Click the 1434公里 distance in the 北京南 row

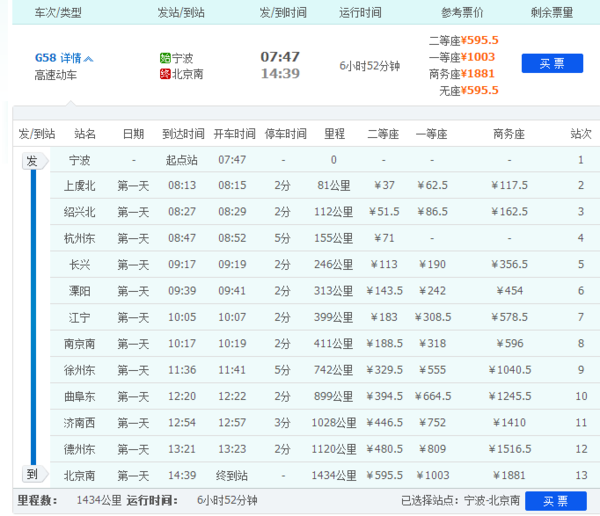[x=334, y=475]
